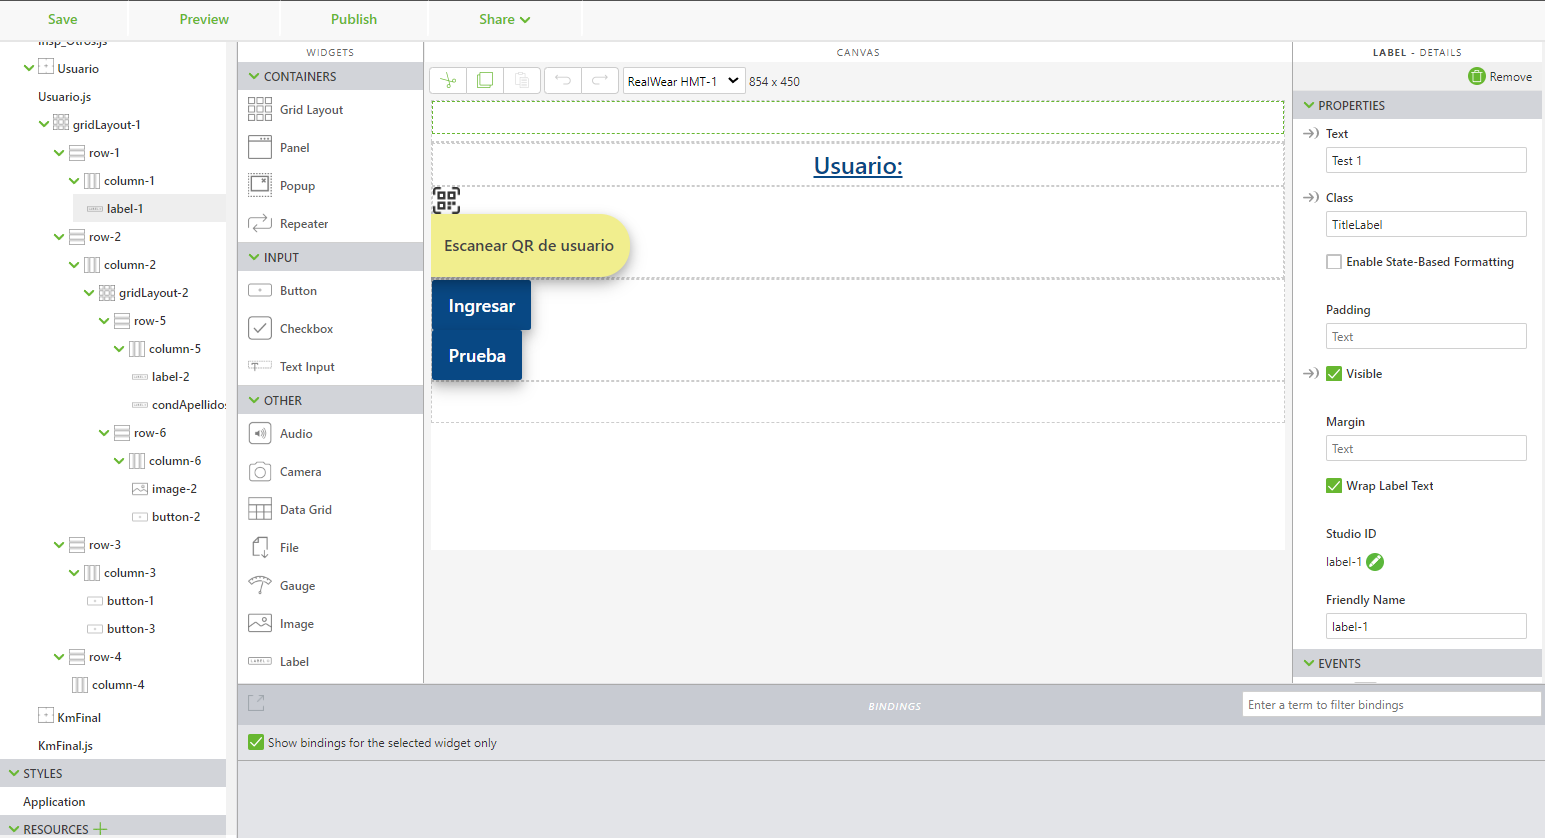Switch to Preview mode
The height and width of the screenshot is (838, 1545).
(x=203, y=19)
